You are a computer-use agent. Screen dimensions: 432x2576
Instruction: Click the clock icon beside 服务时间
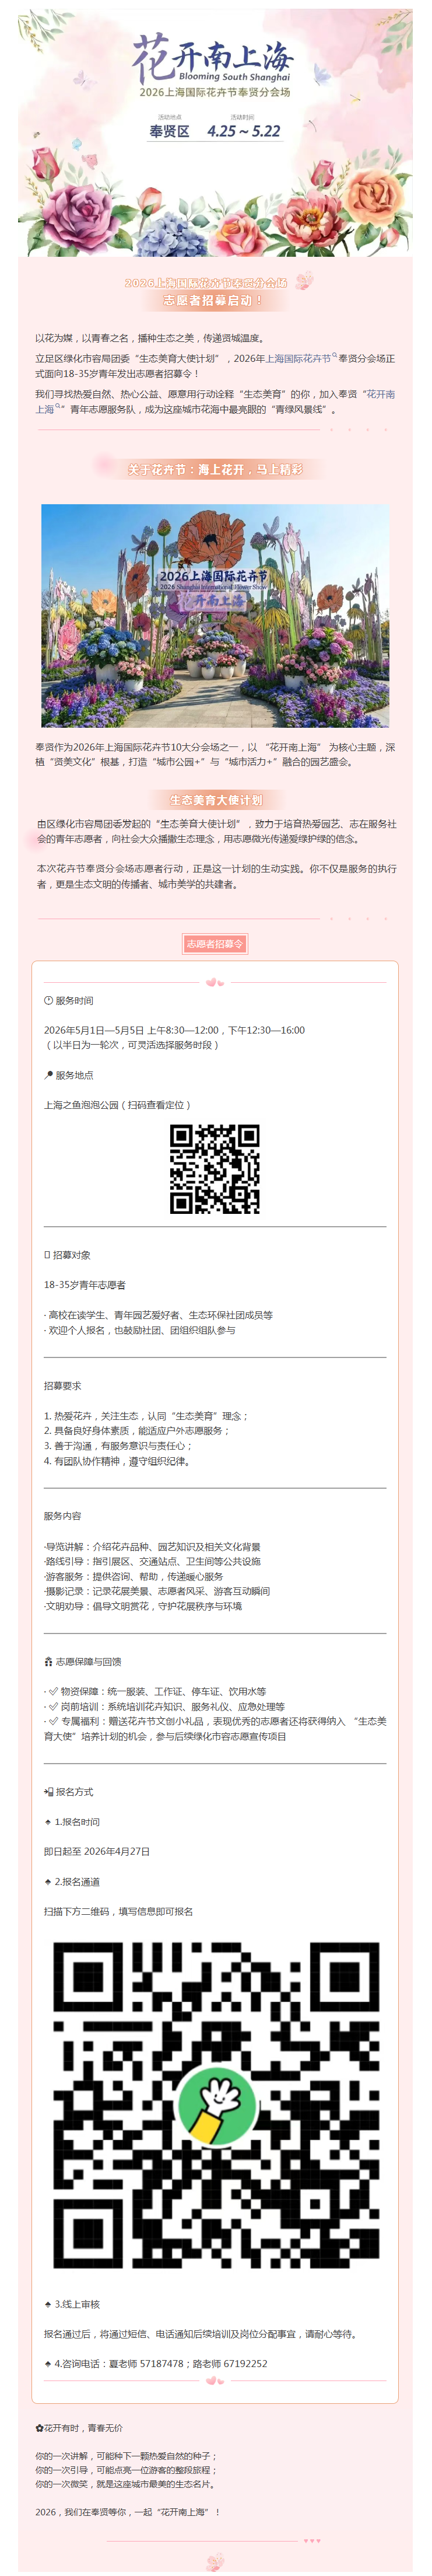point(48,1000)
